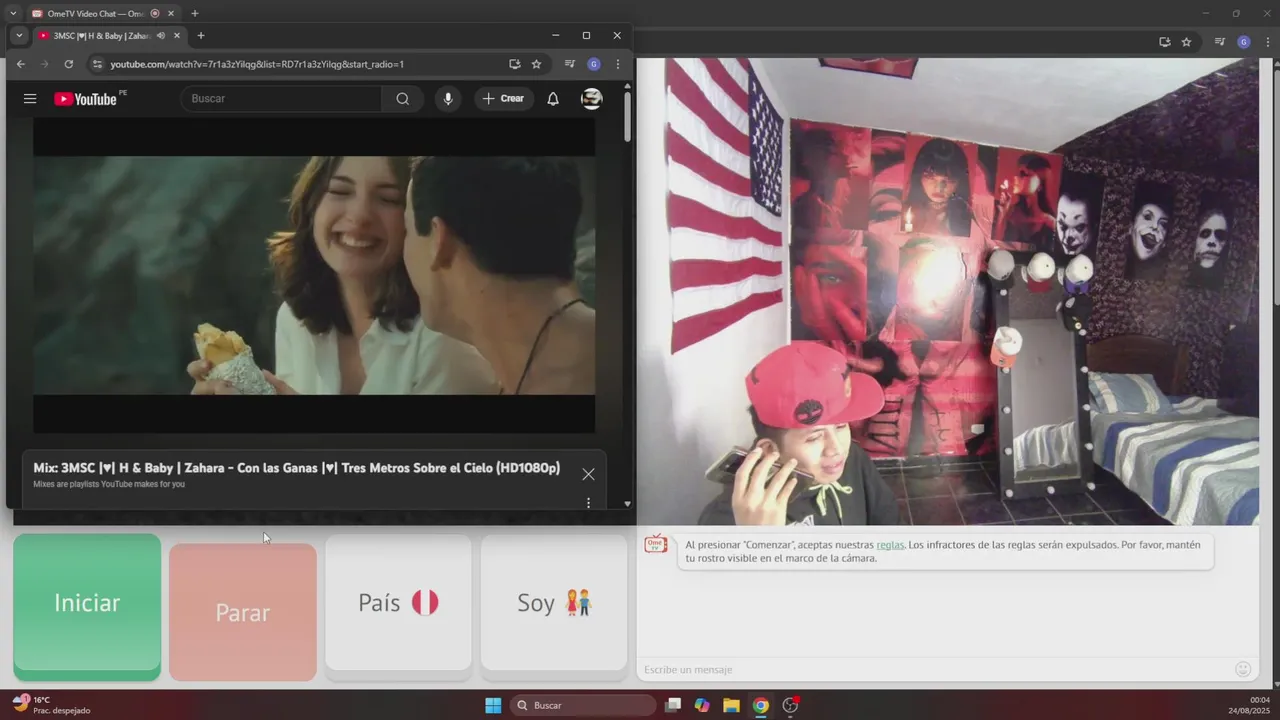
Task: Mute the 3MSC YouTube tab audio
Action: pos(161,36)
